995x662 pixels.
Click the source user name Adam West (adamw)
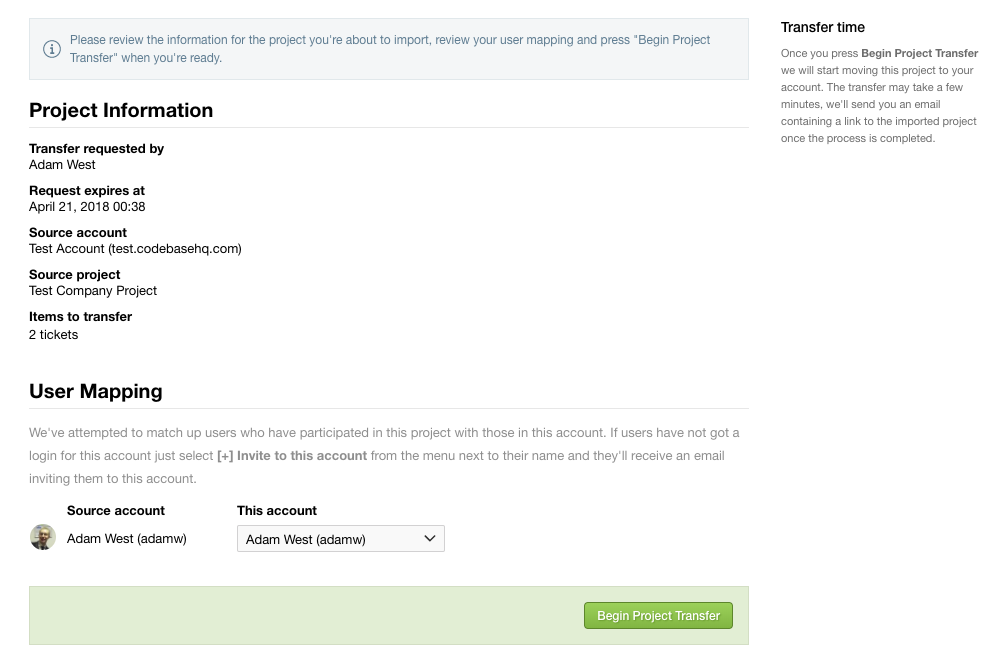(127, 538)
